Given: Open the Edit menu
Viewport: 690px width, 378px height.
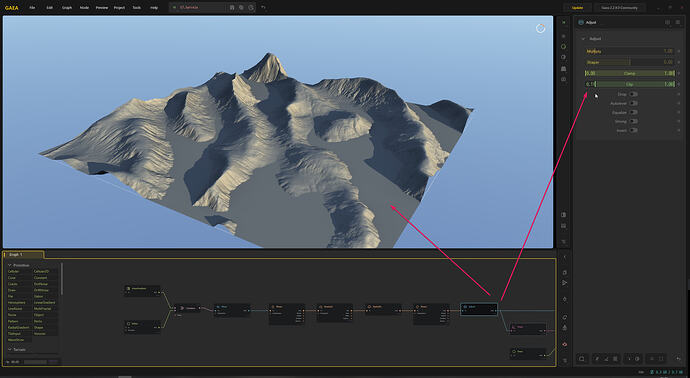Looking at the screenshot, I should click(x=50, y=7).
